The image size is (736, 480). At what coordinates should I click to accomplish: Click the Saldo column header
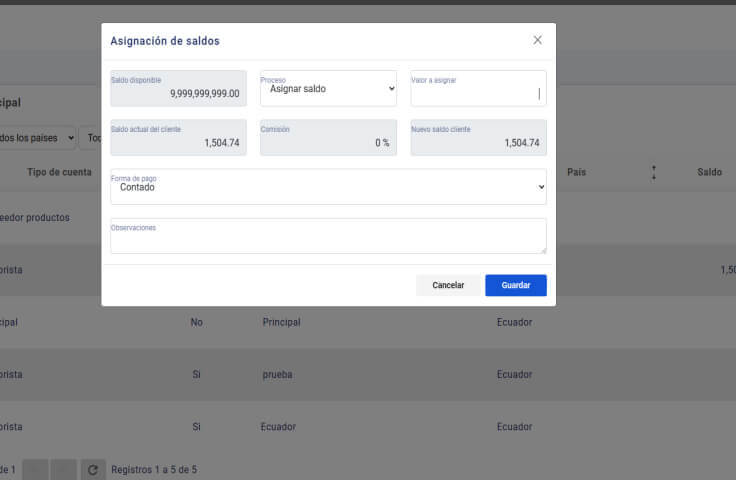tap(709, 172)
